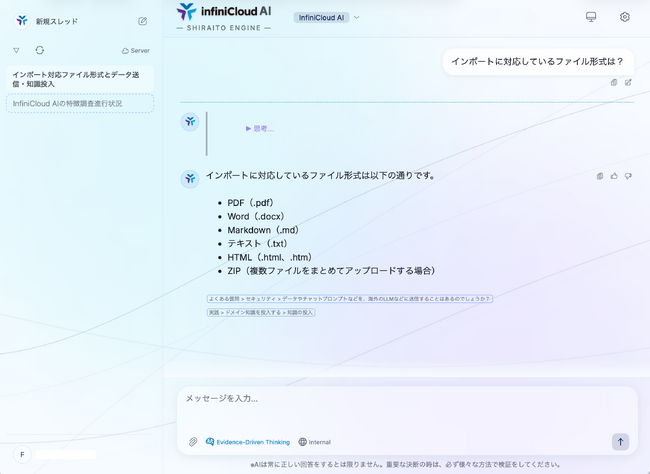The width and height of the screenshot is (650, 474).
Task: Select the Markdown(.md) list item
Action: pos(263,230)
